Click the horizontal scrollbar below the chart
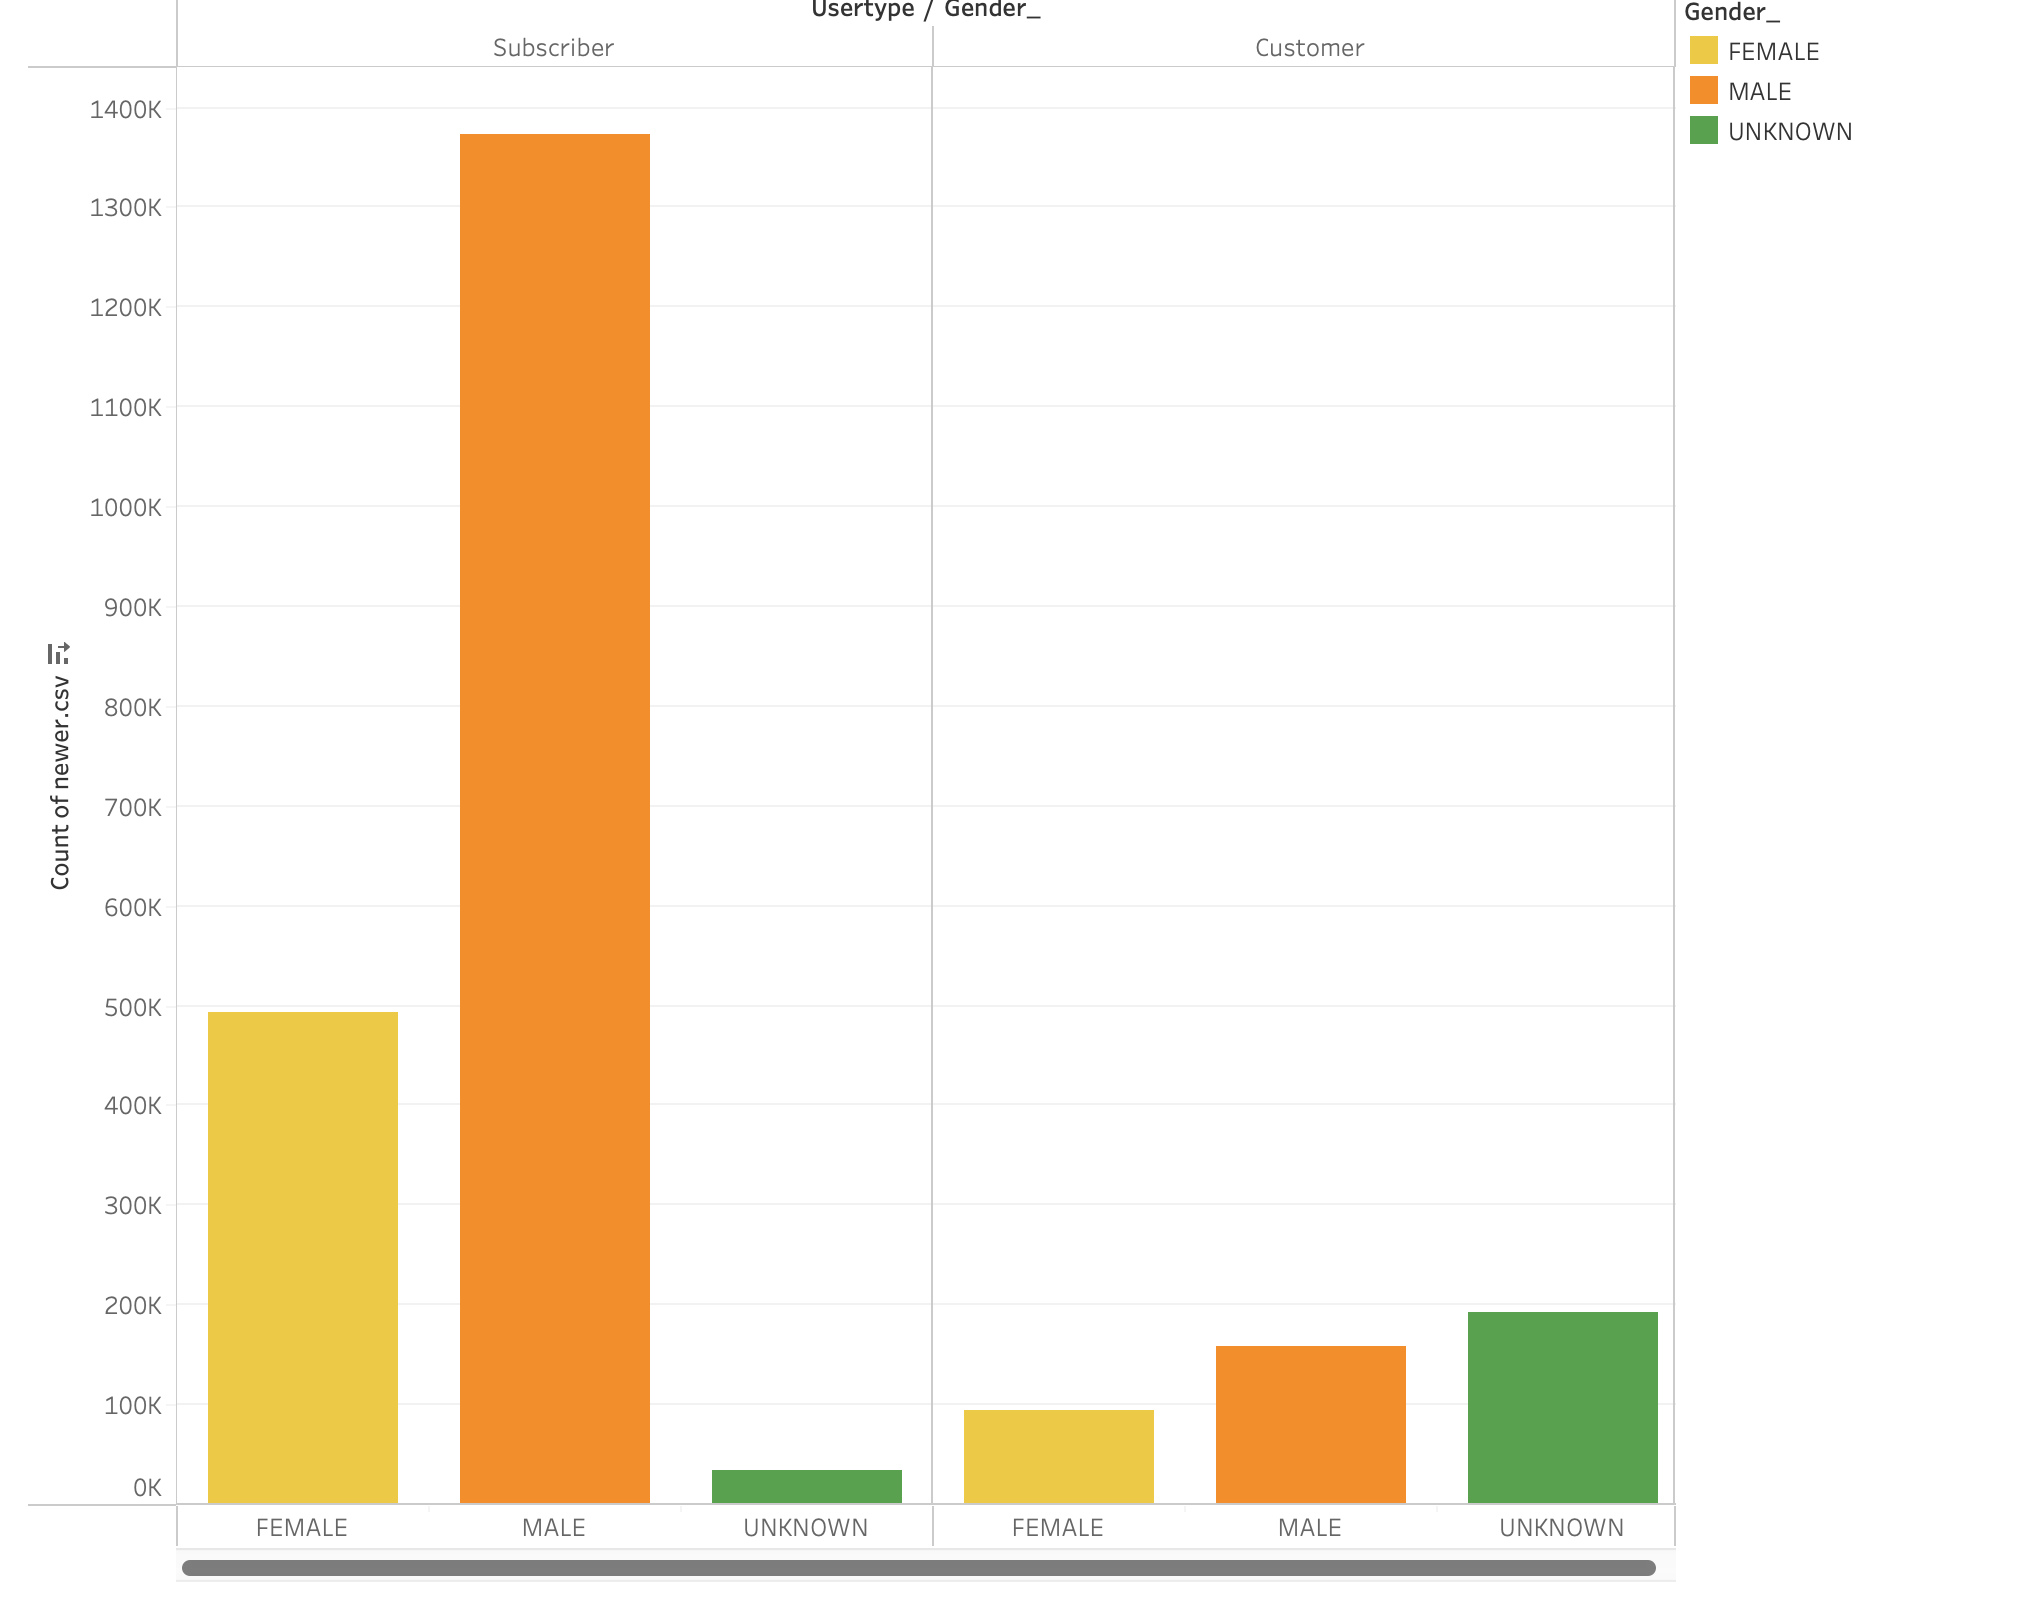Image resolution: width=2026 pixels, height=1602 pixels. pyautogui.click(x=917, y=1568)
